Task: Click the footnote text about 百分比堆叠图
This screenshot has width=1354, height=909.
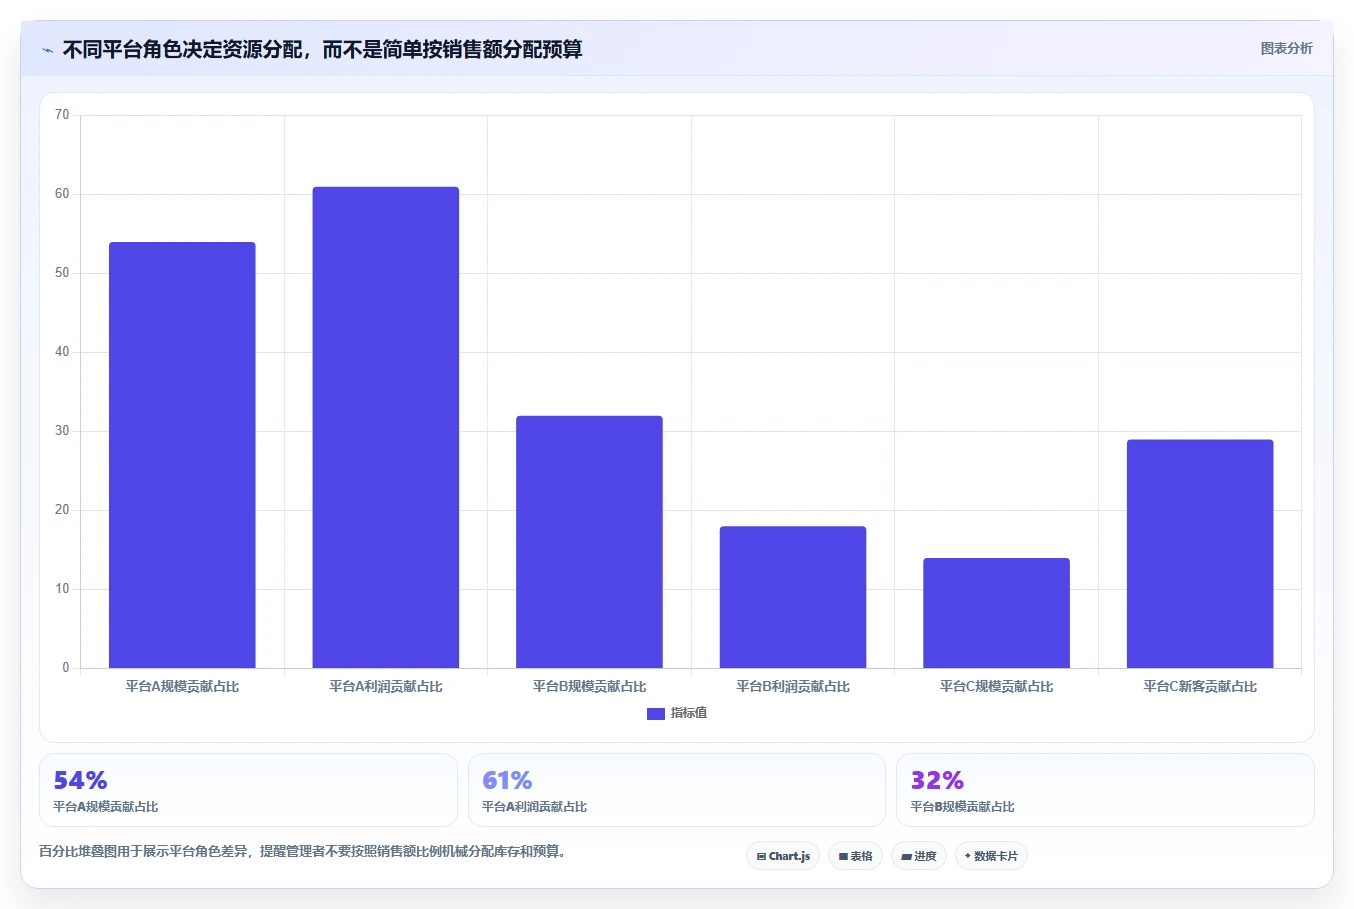Action: (x=303, y=852)
